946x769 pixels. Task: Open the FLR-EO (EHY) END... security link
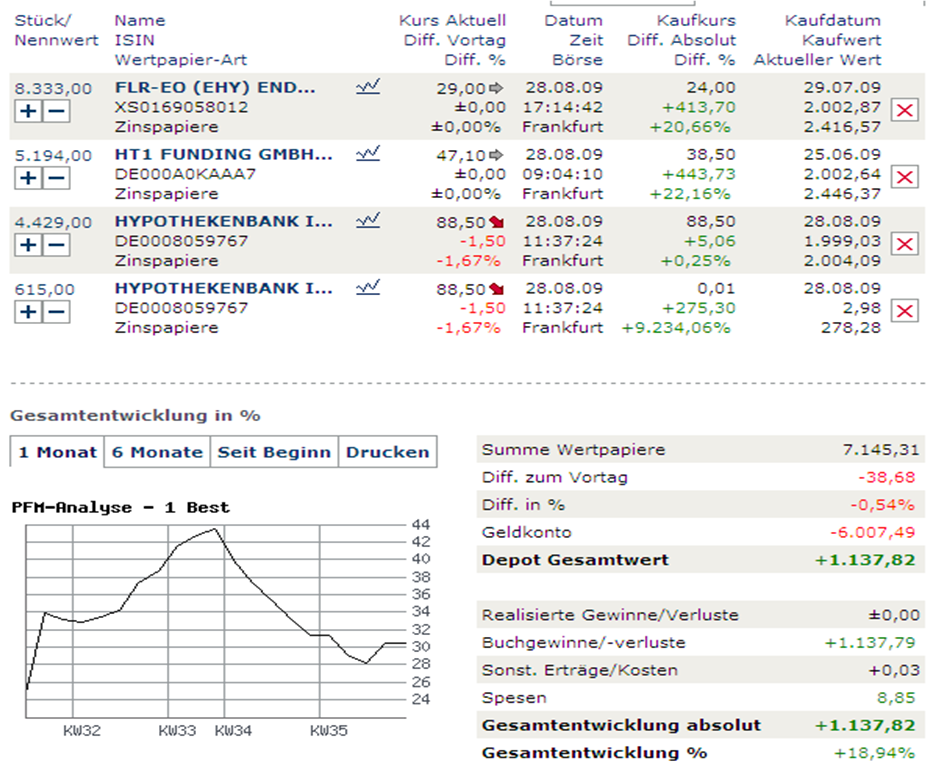tap(215, 88)
